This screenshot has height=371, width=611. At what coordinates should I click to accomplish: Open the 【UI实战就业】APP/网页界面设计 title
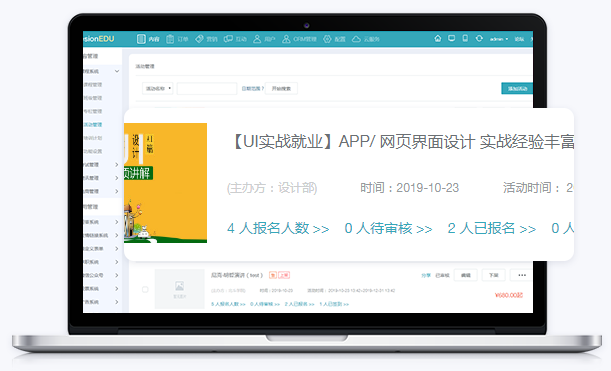[x=401, y=142]
